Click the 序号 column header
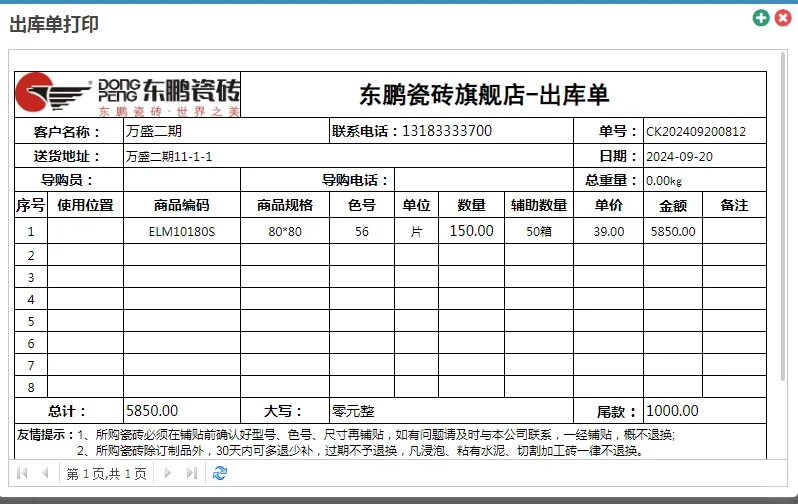Image resolution: width=798 pixels, height=504 pixels. click(31, 205)
